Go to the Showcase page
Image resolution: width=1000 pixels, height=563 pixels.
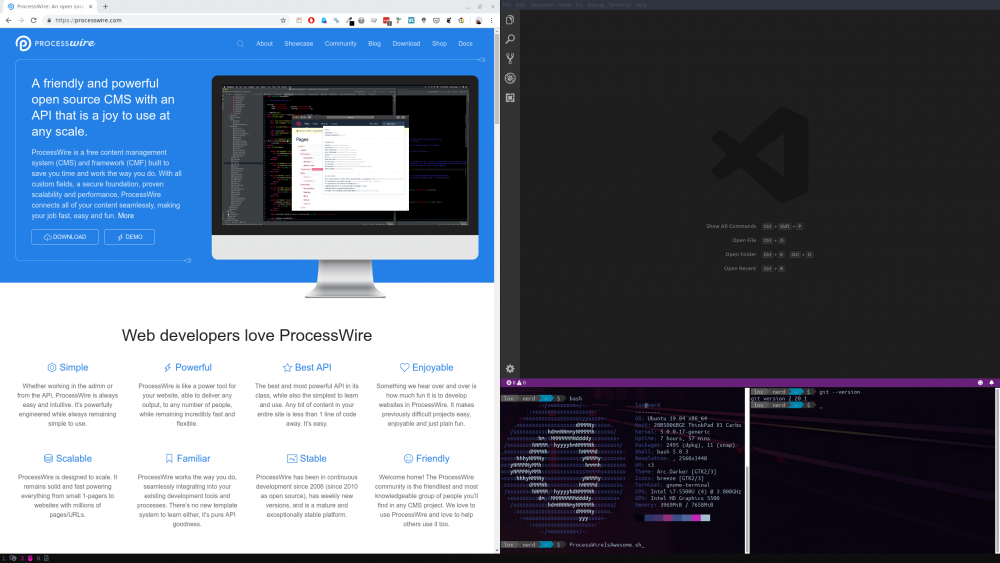click(298, 44)
